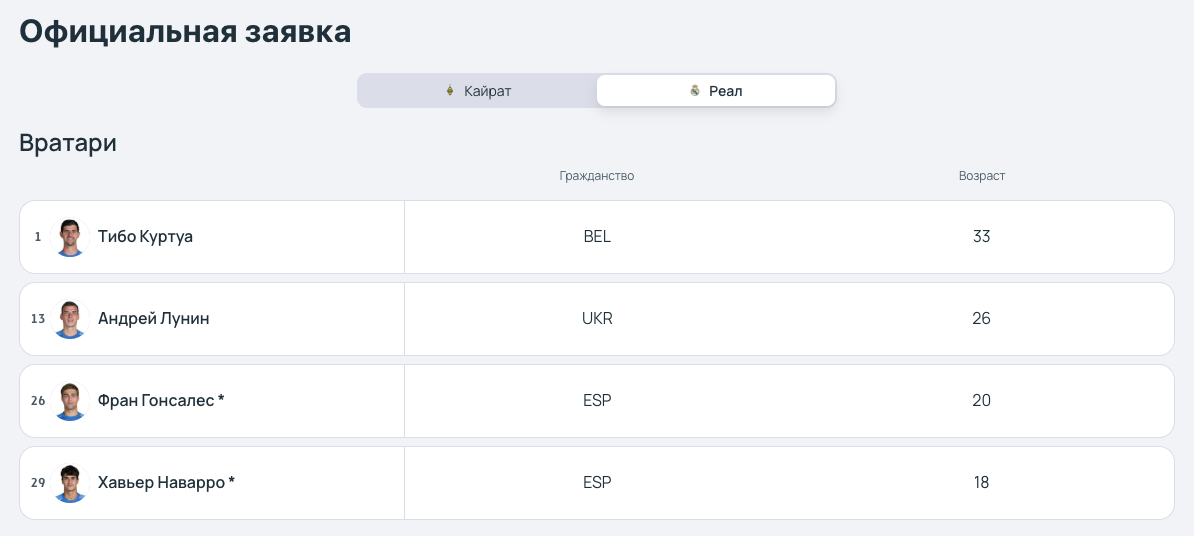Click the Кайрат club crest icon

pyautogui.click(x=449, y=91)
